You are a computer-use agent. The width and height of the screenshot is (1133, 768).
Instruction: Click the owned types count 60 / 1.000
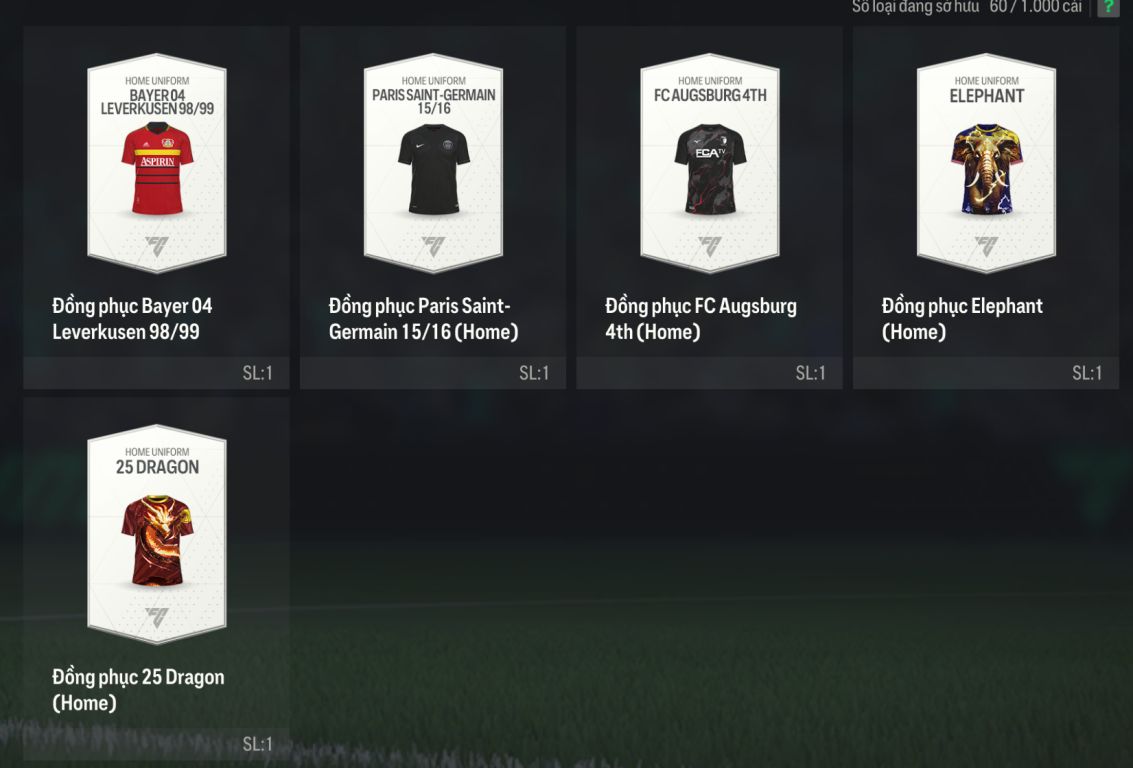(1035, 7)
